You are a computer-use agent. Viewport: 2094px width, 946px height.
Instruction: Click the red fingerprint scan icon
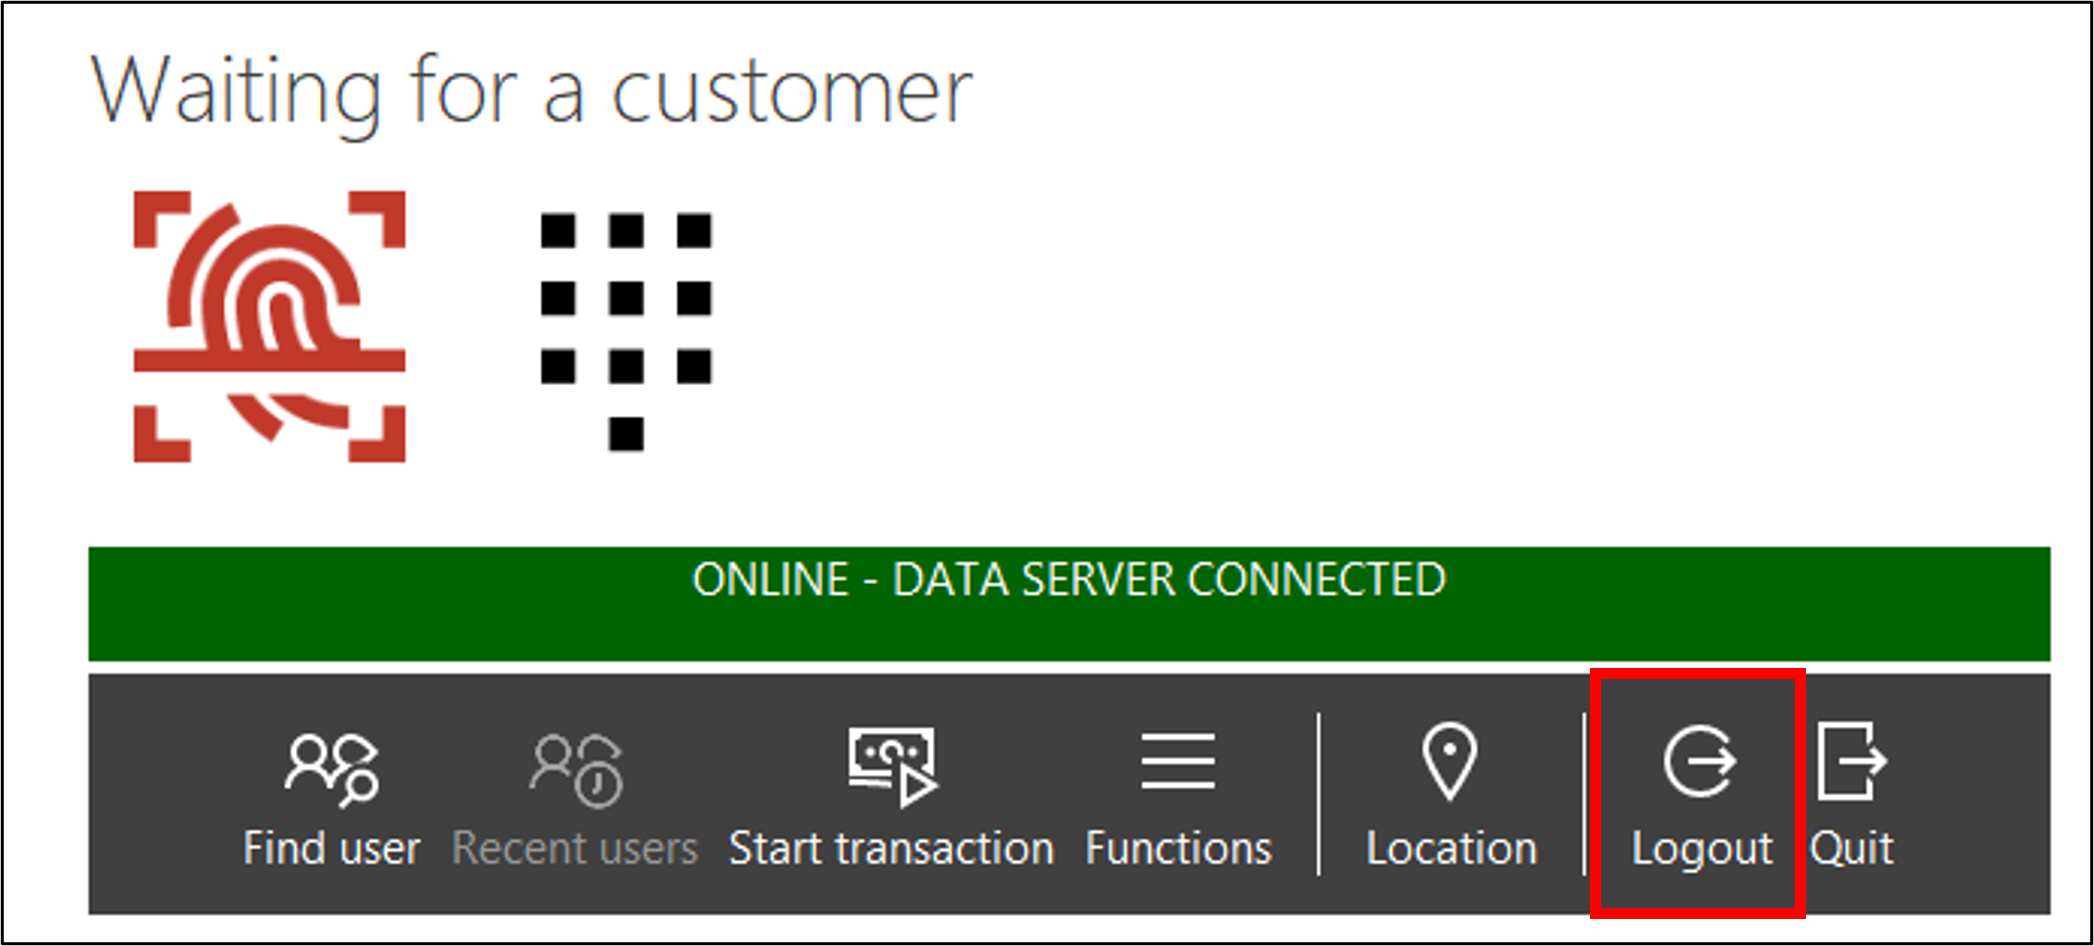click(x=269, y=326)
